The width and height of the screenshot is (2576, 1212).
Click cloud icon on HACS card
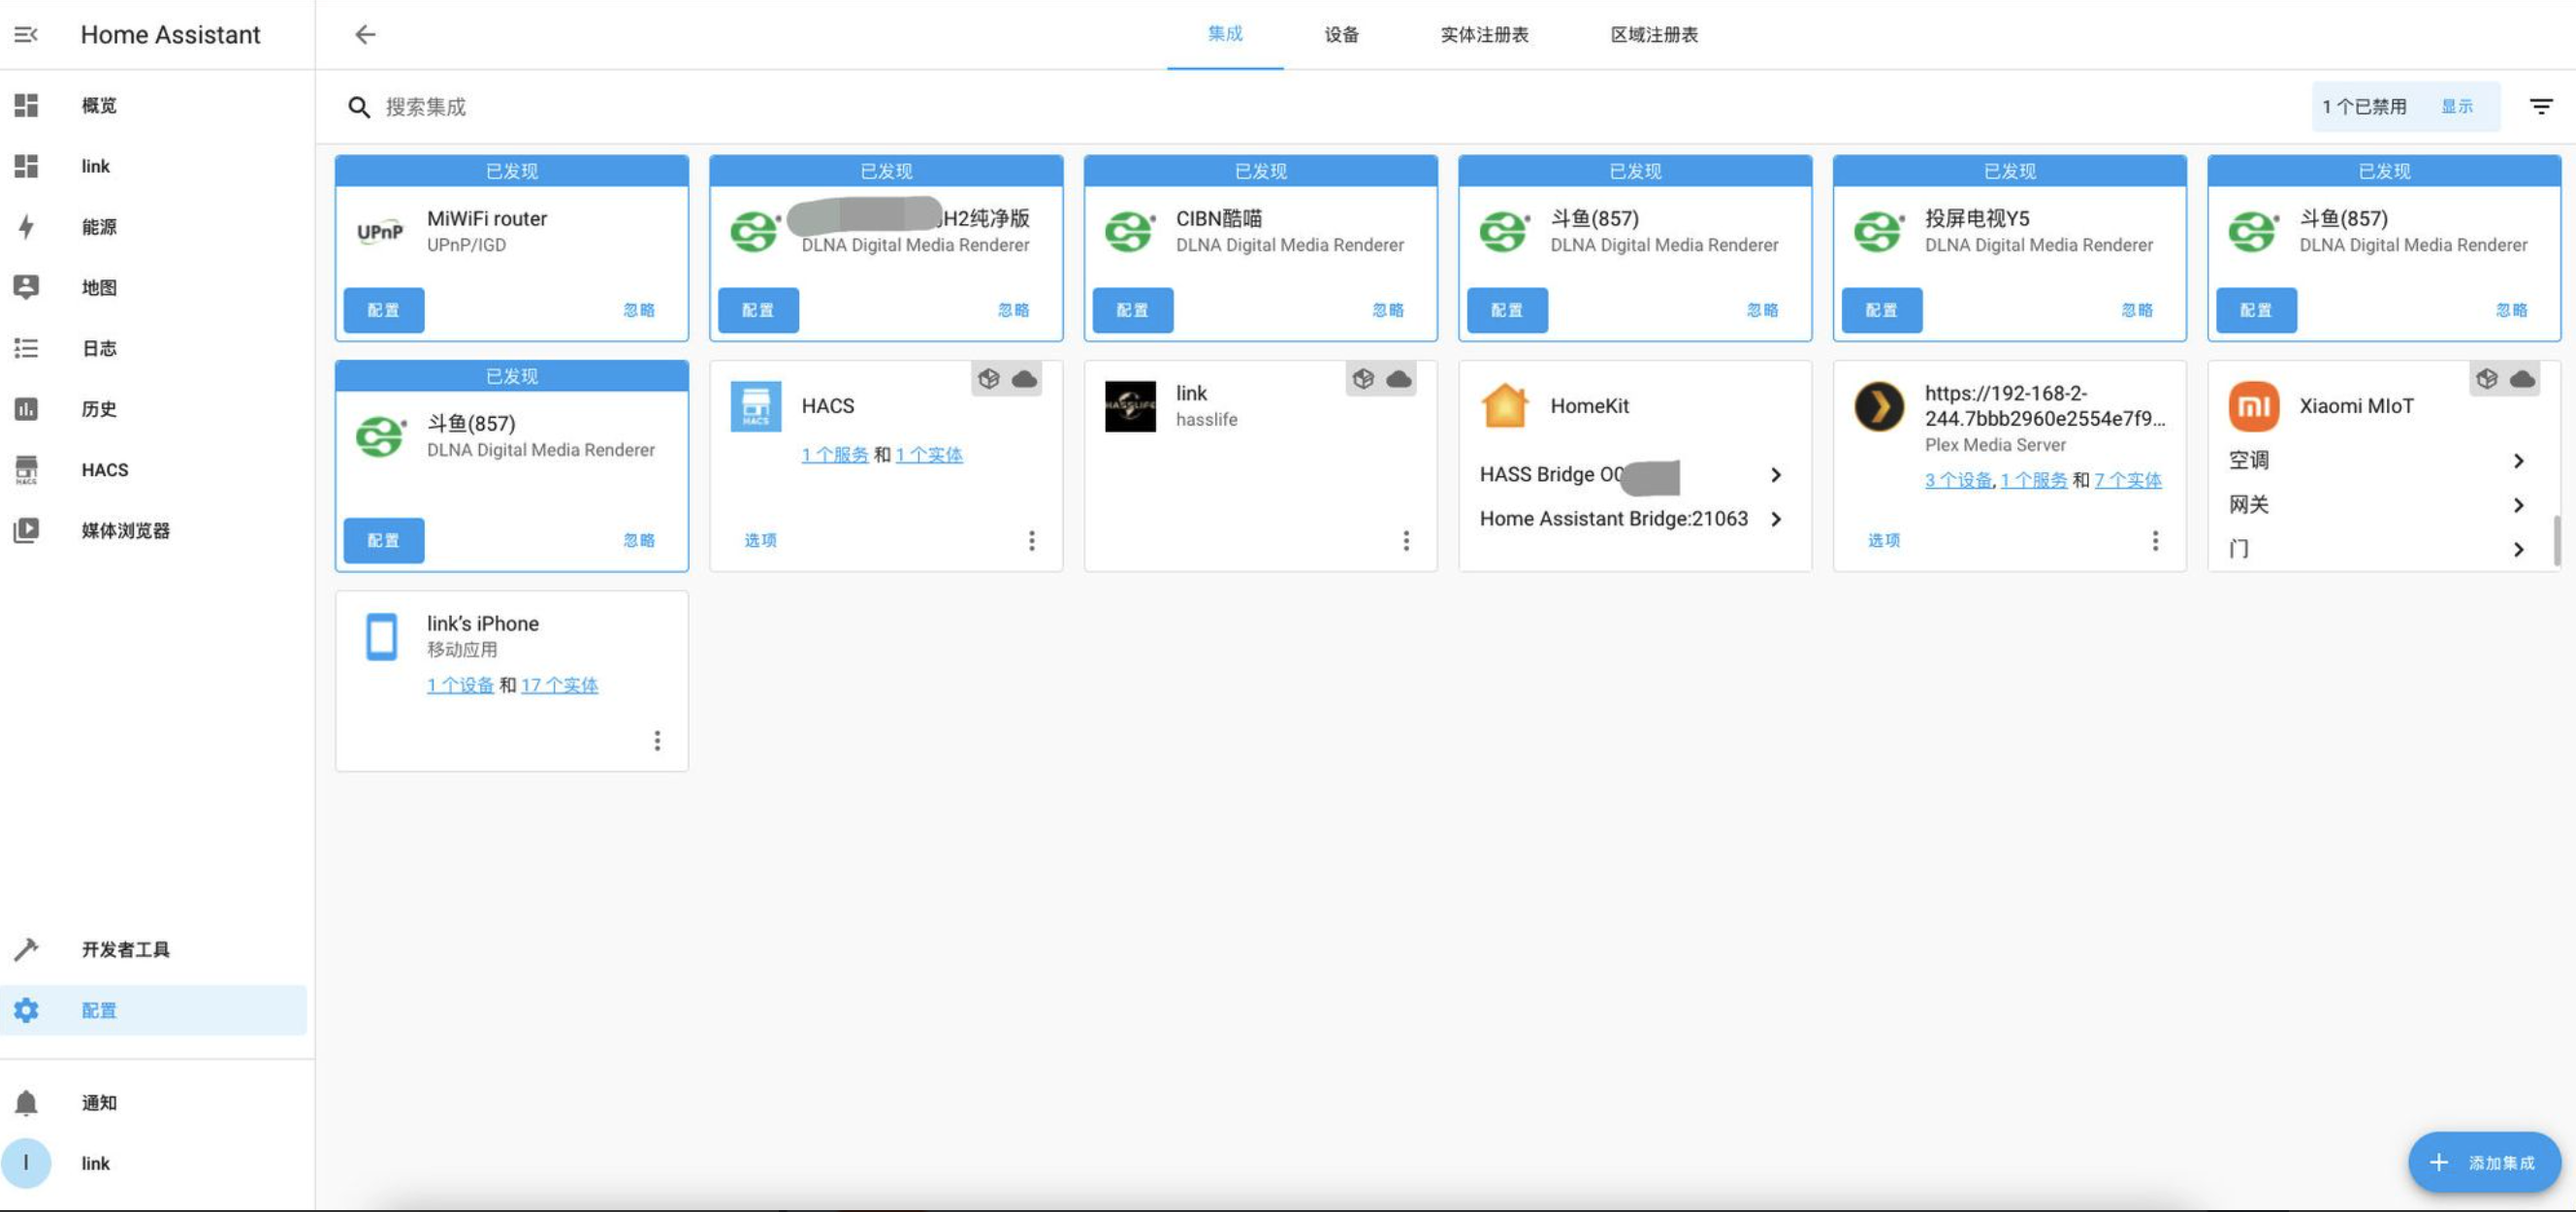pos(1024,379)
